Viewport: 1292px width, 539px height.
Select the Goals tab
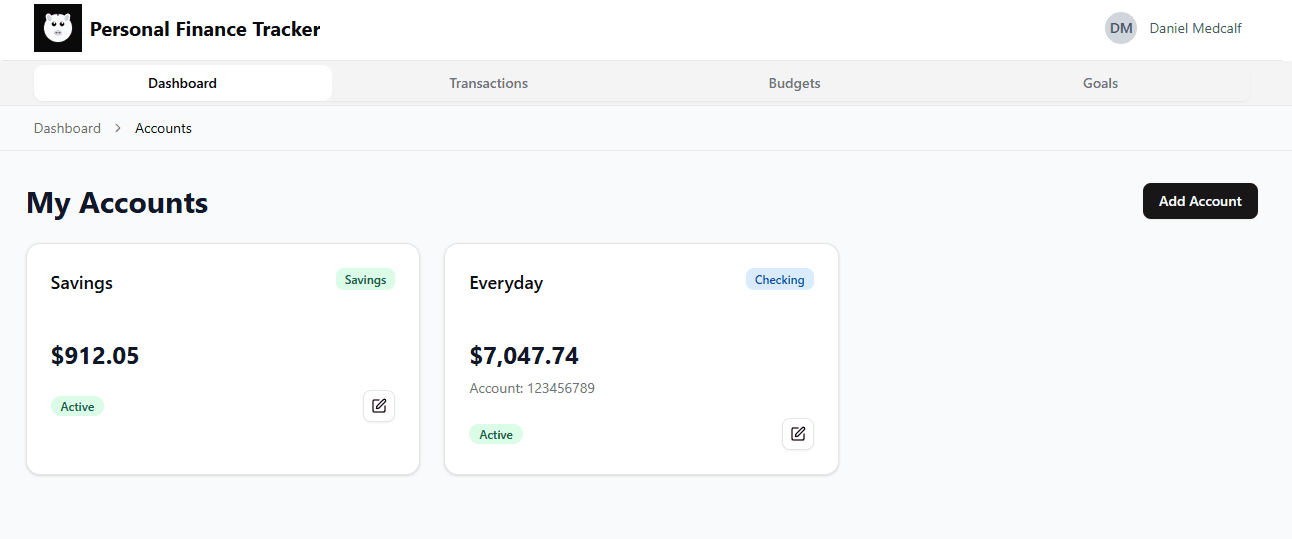click(x=1100, y=83)
